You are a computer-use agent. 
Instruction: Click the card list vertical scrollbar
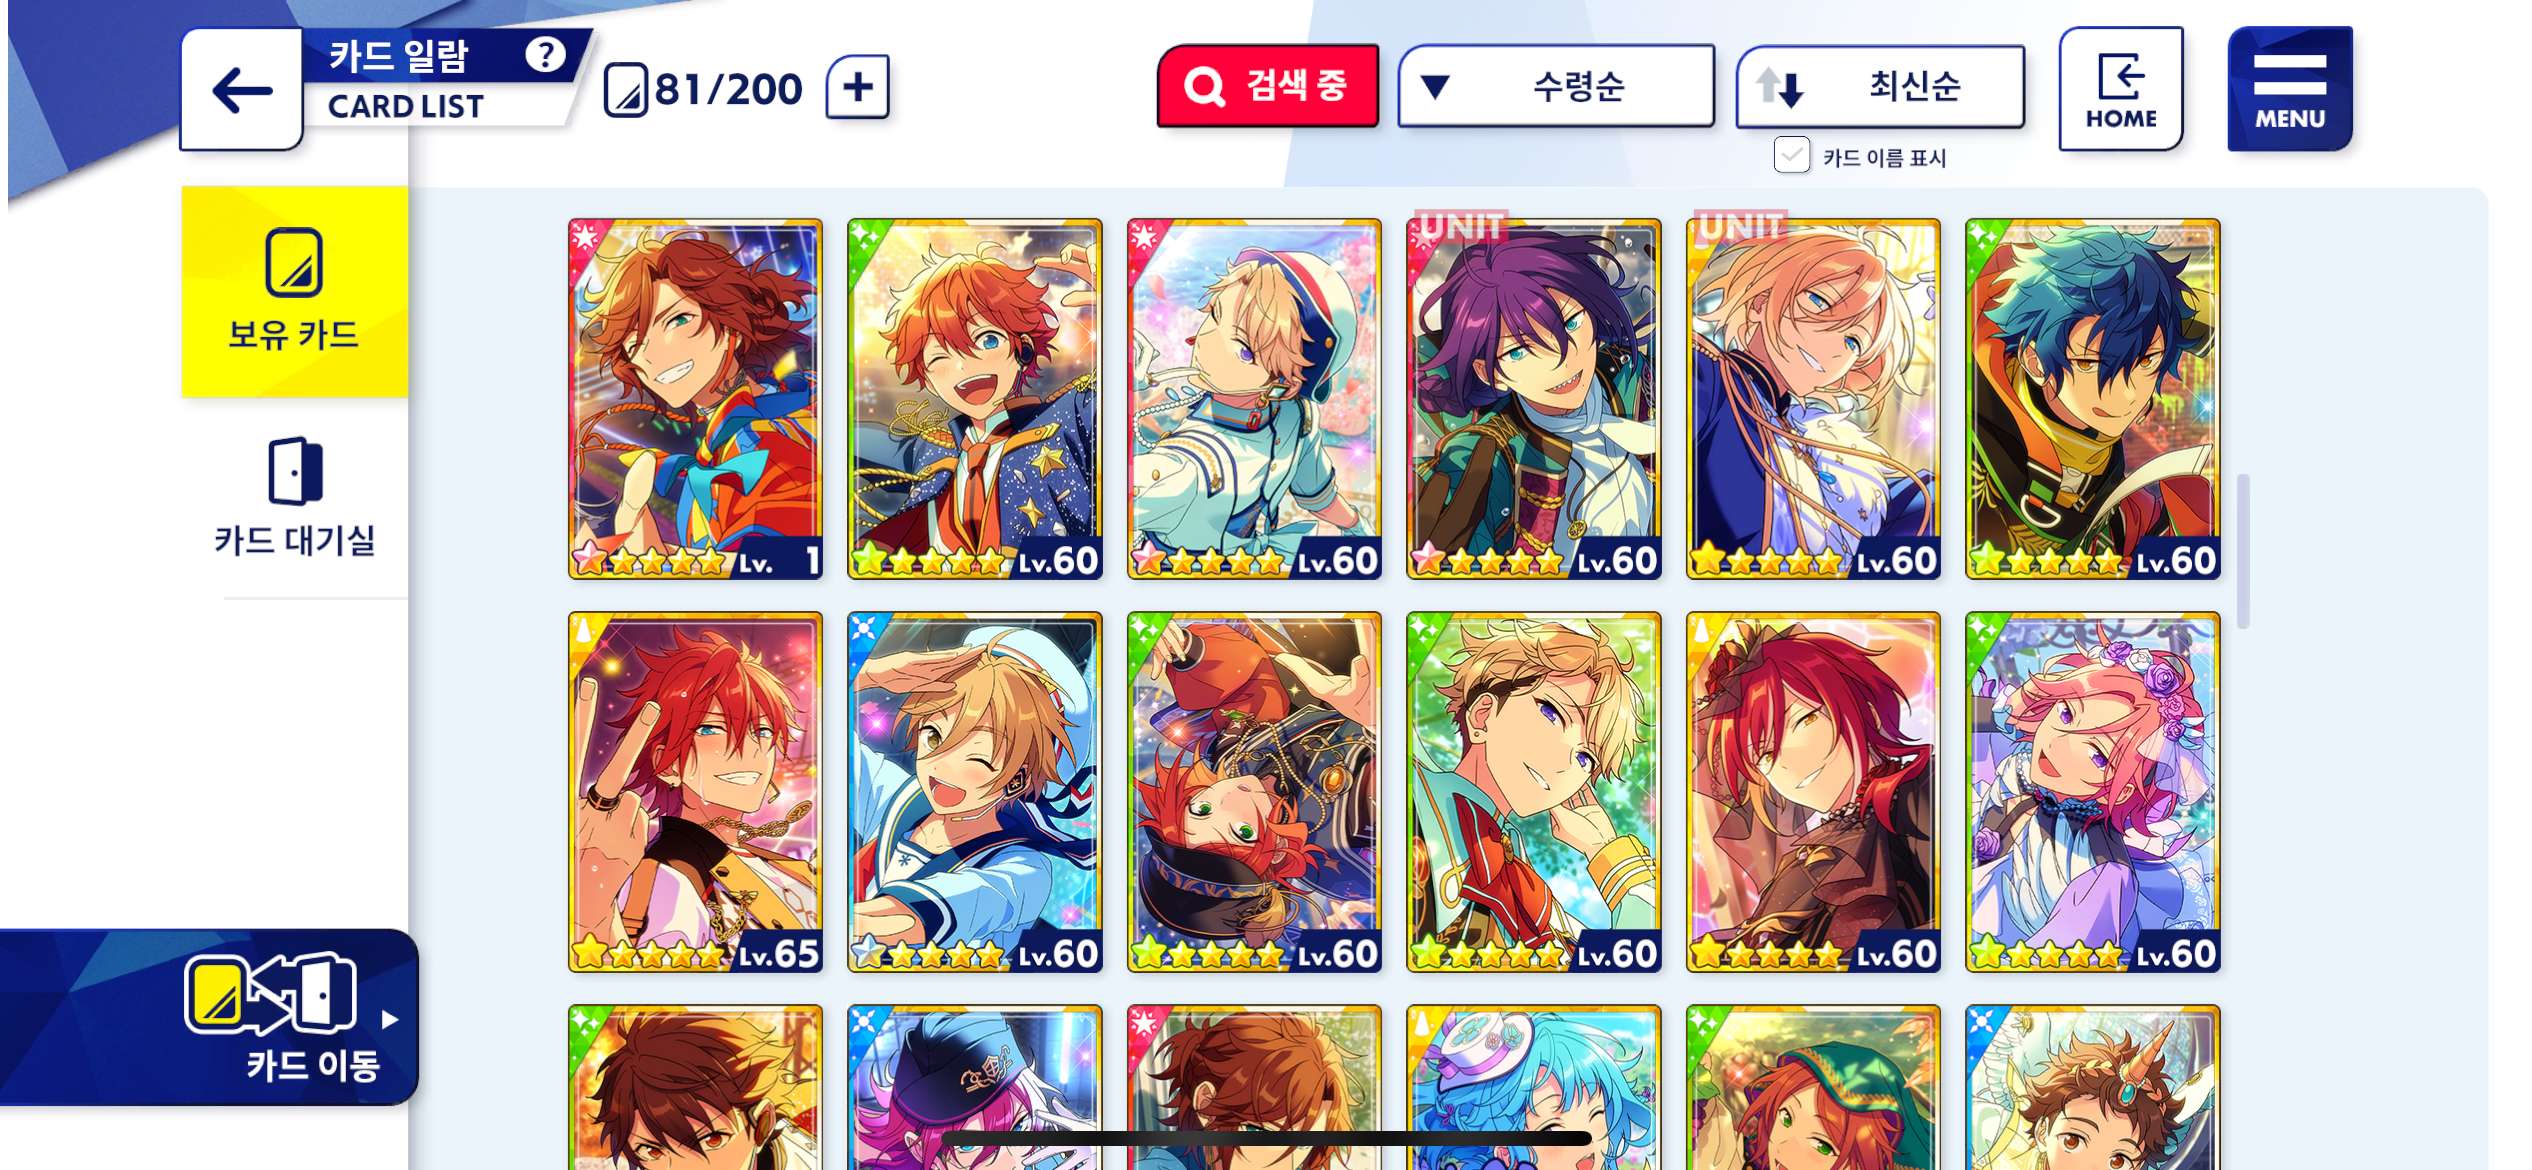coord(2243,551)
